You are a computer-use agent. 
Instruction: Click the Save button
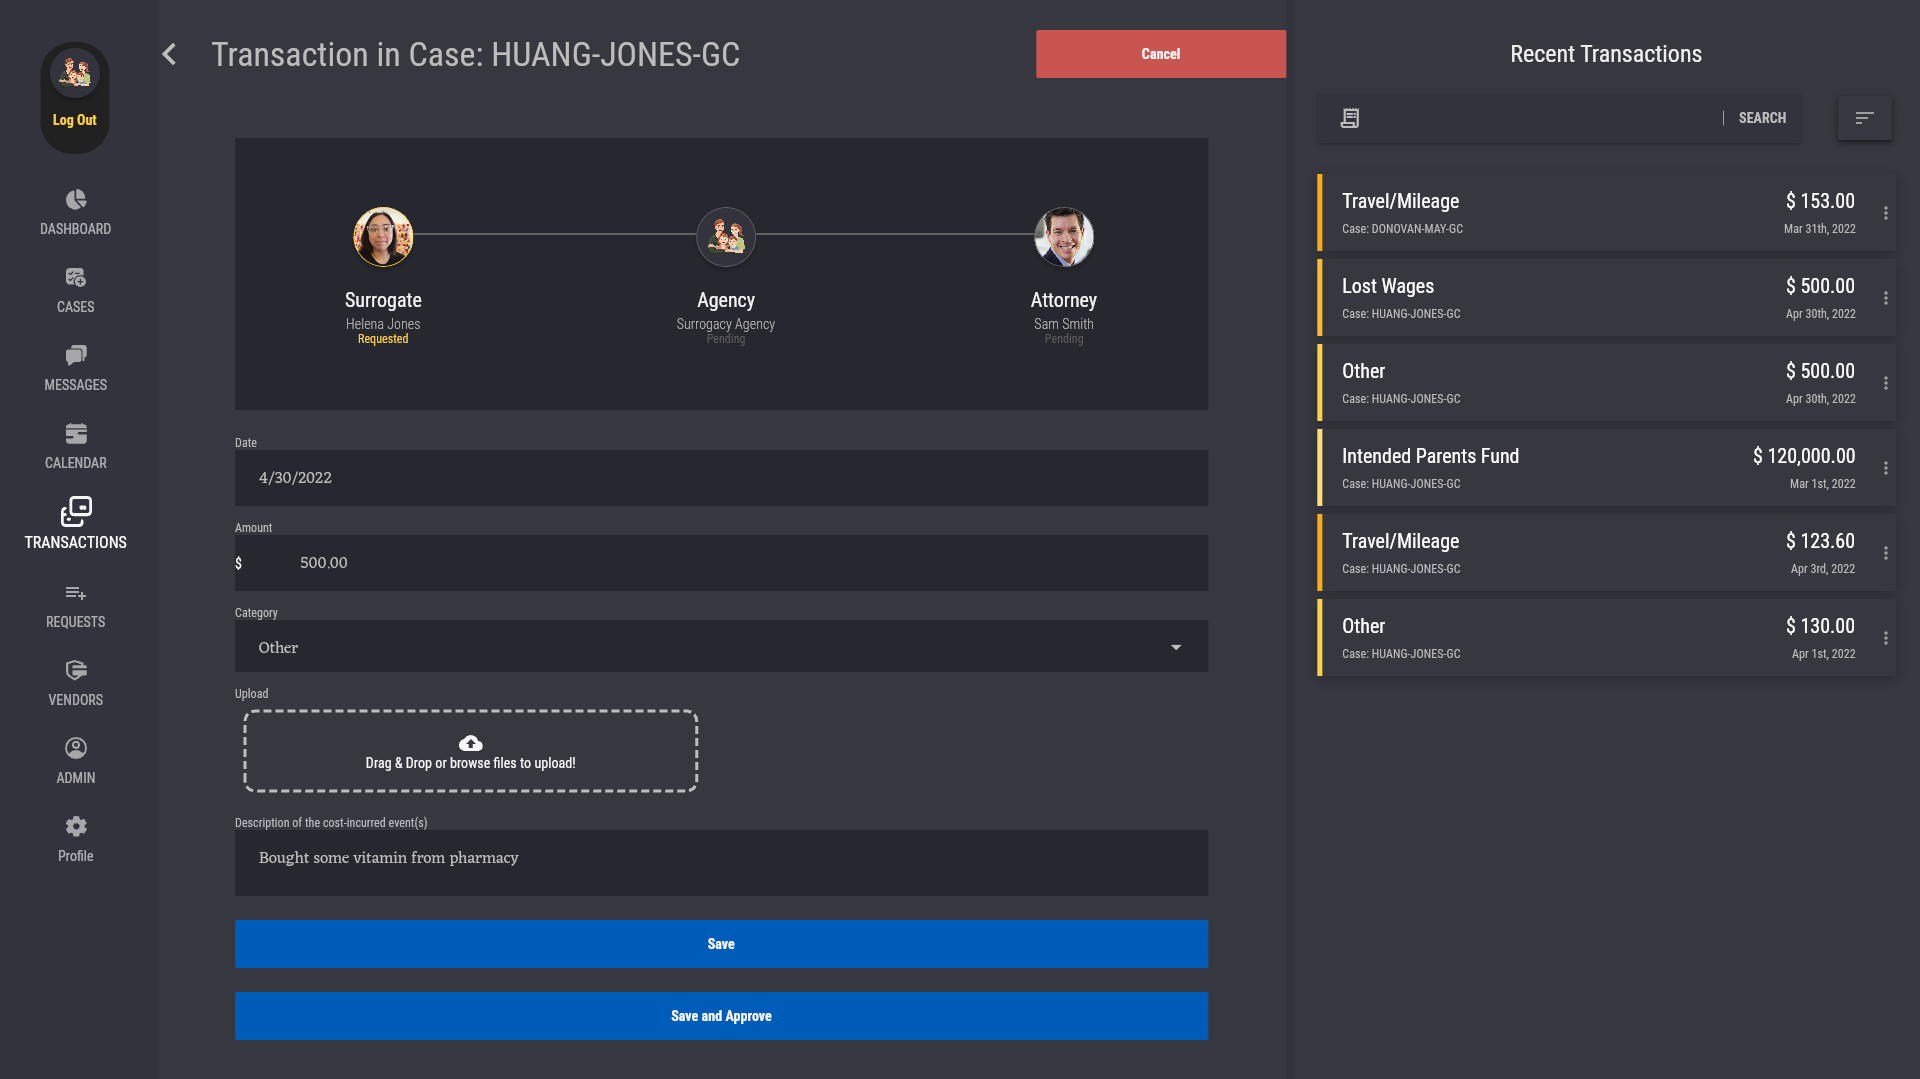click(x=721, y=944)
